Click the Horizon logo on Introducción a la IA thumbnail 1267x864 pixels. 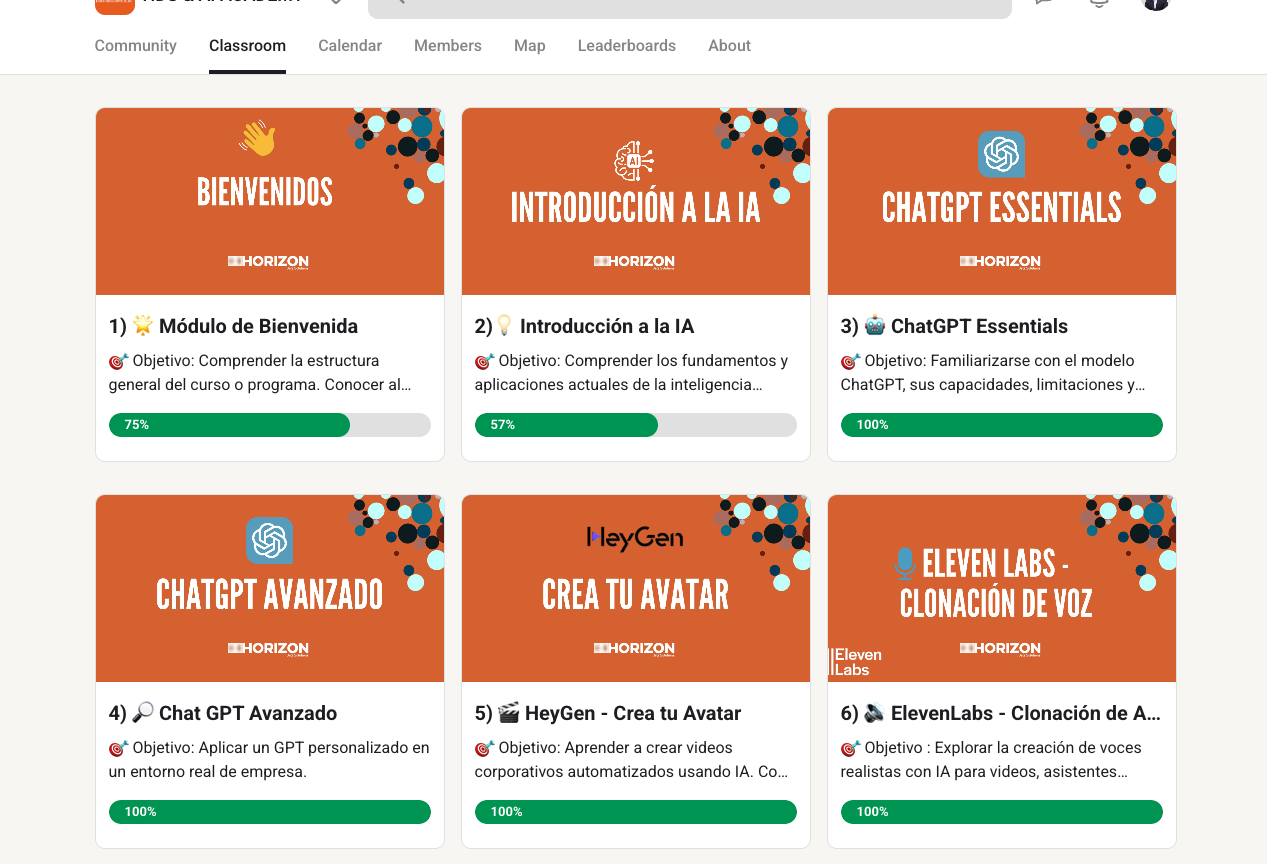[635, 262]
